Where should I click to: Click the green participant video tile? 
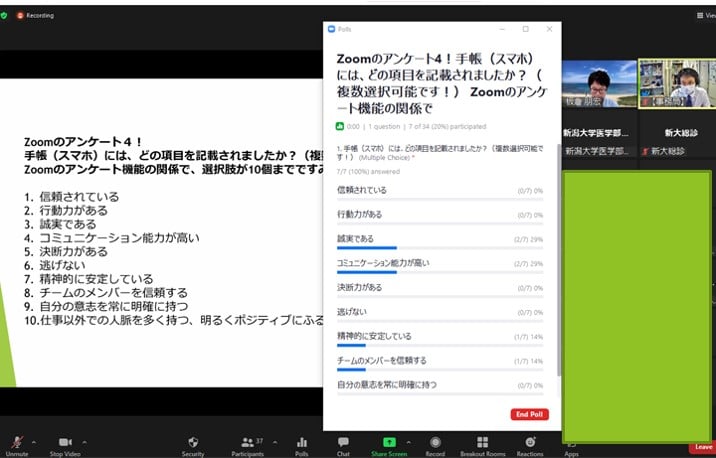[x=637, y=306]
